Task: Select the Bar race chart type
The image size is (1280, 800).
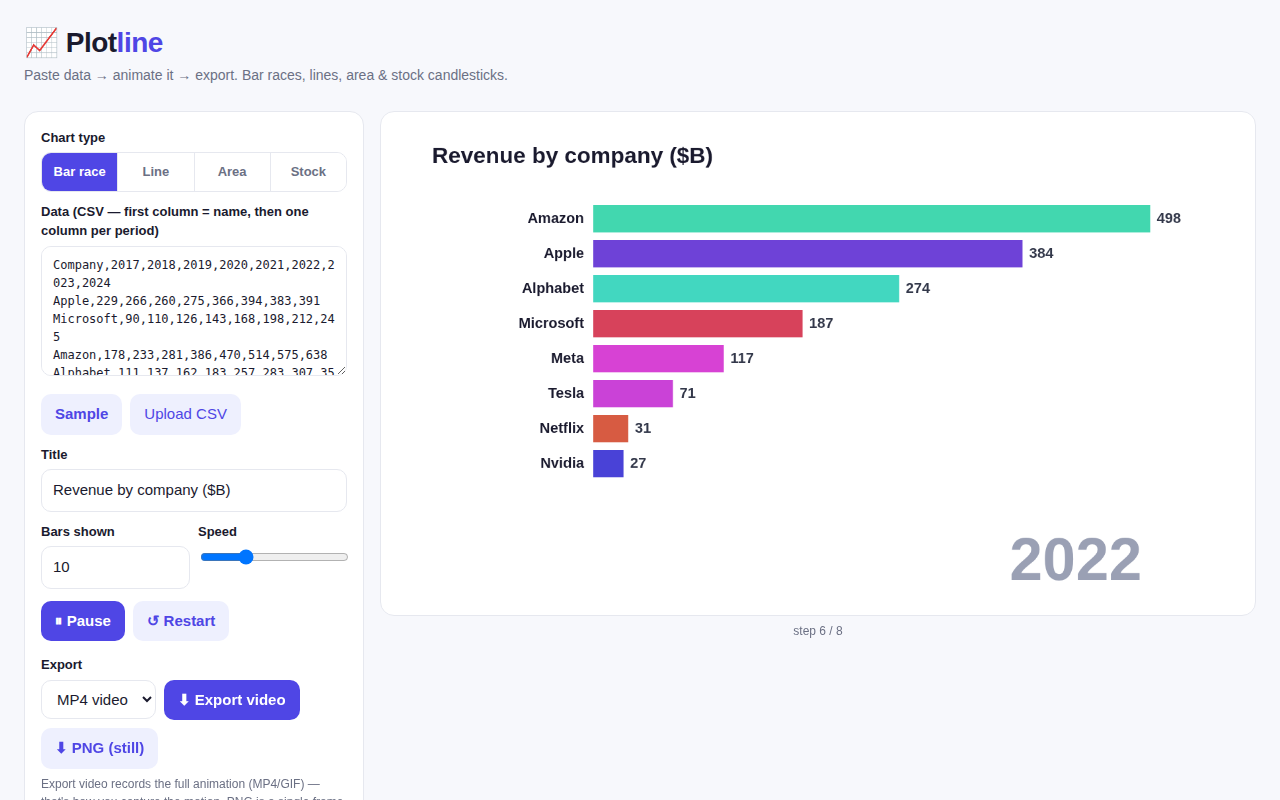Action: pyautogui.click(x=80, y=172)
